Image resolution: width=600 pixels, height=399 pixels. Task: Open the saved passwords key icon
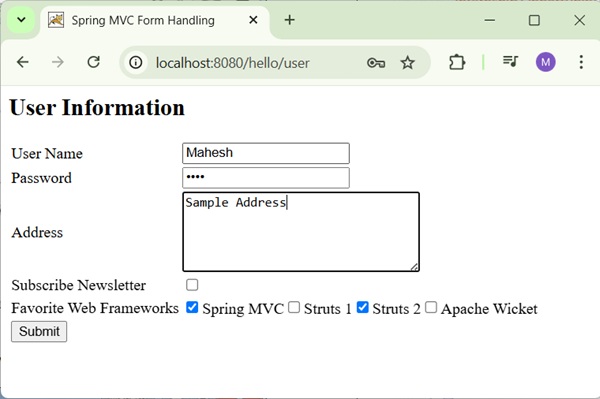376,62
